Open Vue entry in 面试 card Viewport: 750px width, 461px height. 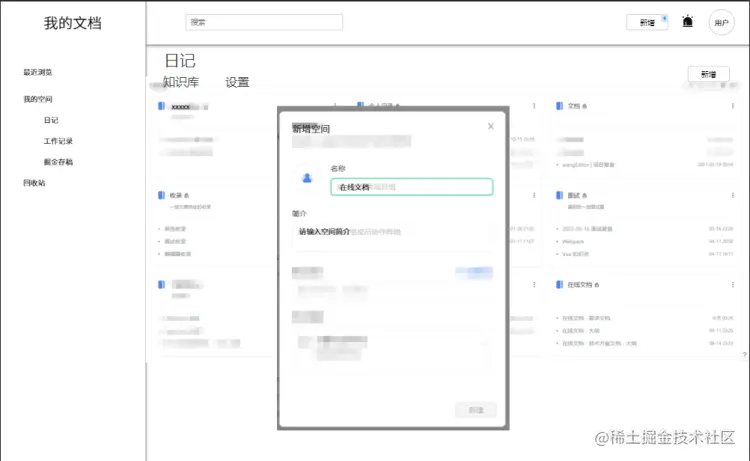click(x=575, y=254)
